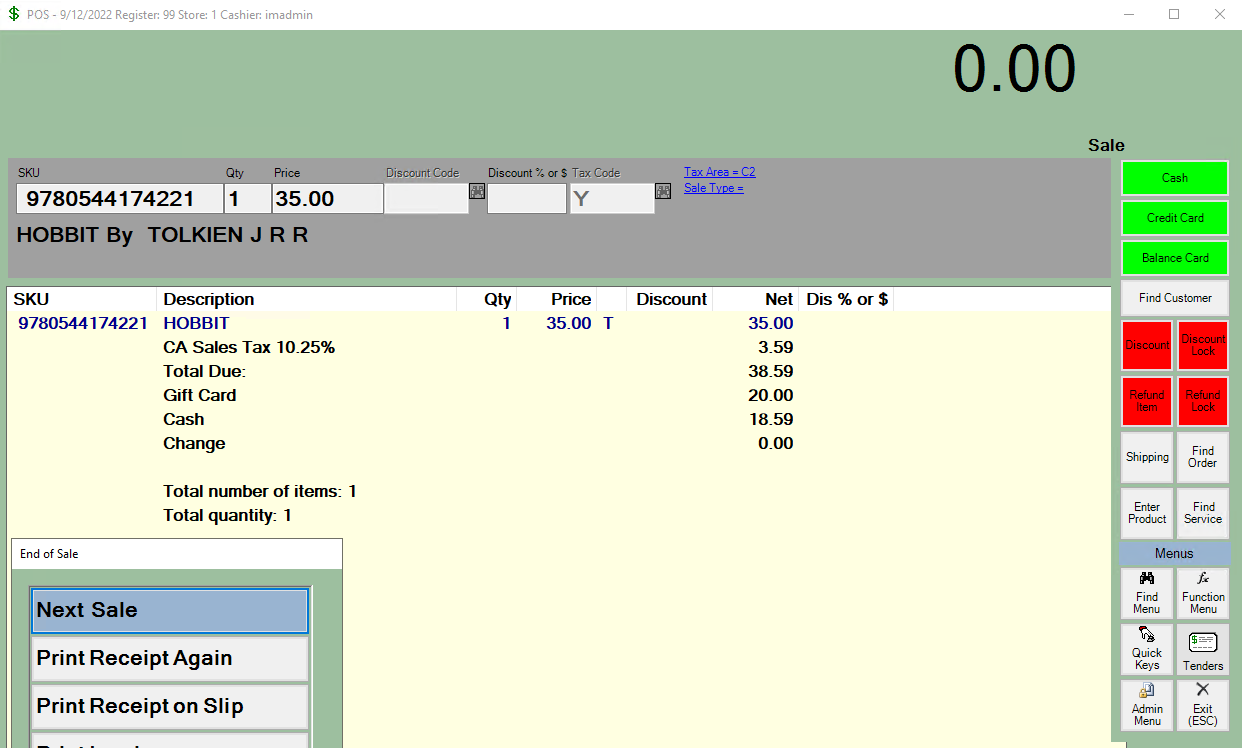Select Next Sale in End of Sale menu
1242x748 pixels.
[170, 610]
